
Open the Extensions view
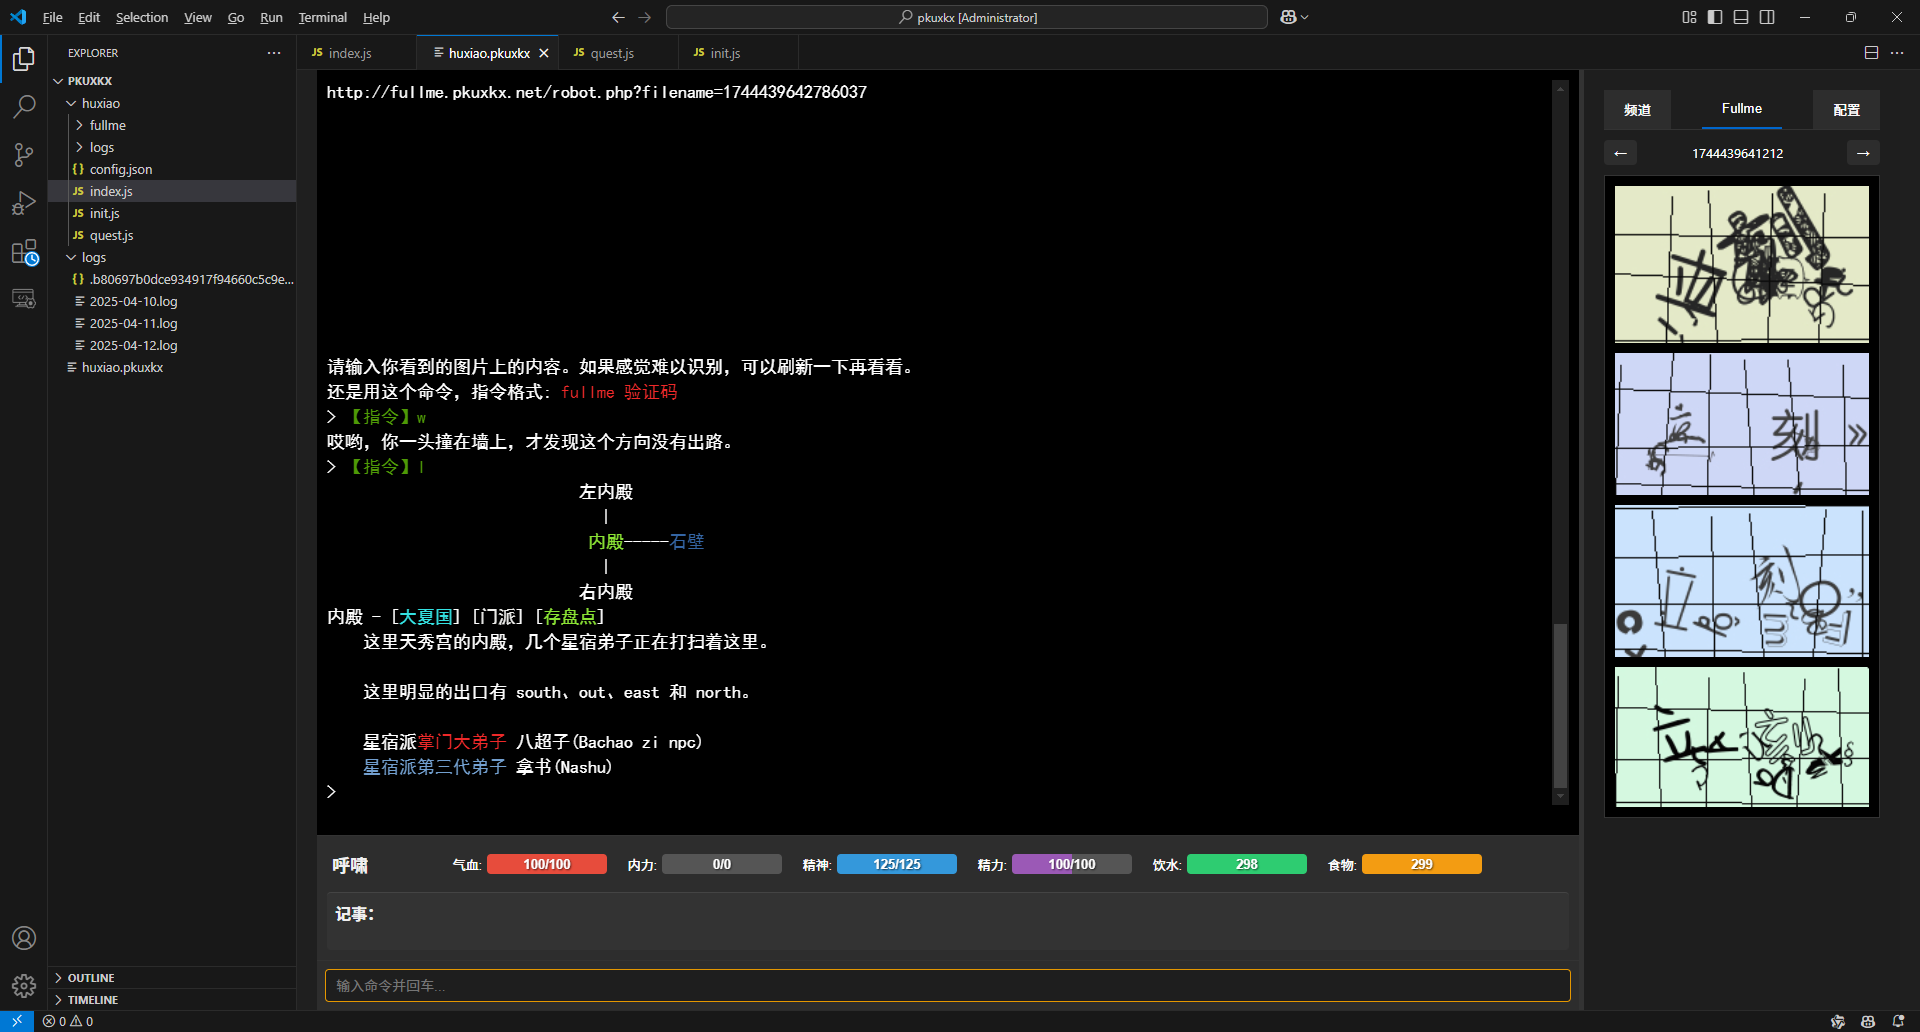click(x=24, y=250)
